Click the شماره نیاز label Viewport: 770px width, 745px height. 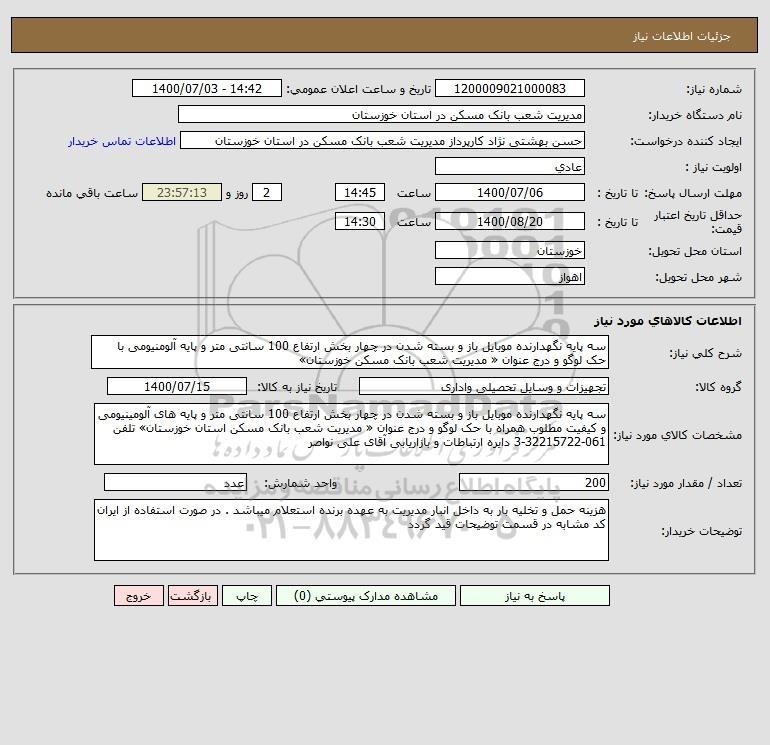click(714, 89)
